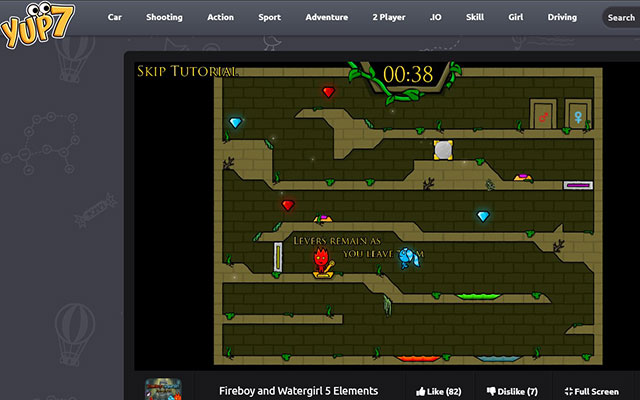This screenshot has width=640, height=400.
Task: Click the yellow lever under Fireboy
Action: tap(323, 271)
